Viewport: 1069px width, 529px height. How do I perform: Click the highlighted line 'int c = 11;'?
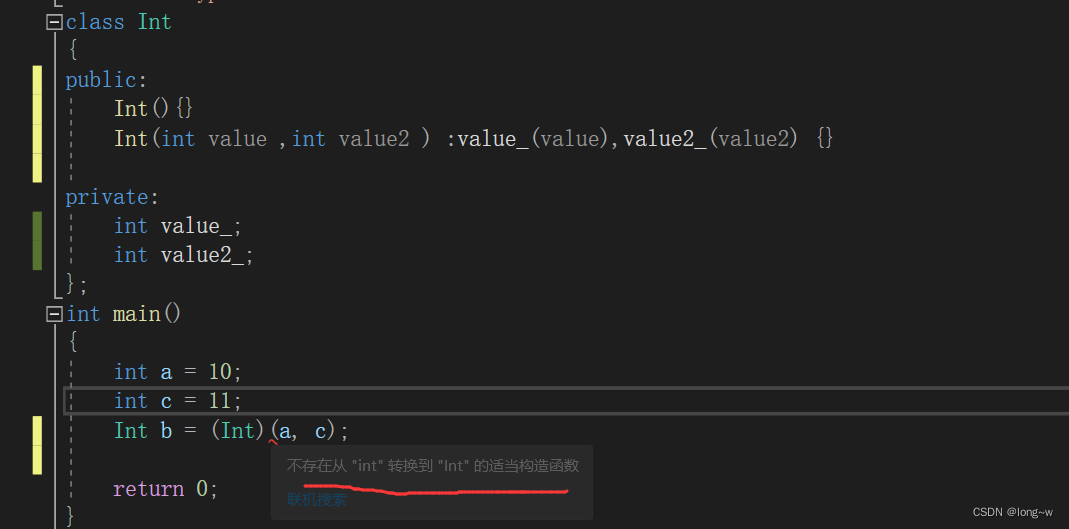[178, 401]
